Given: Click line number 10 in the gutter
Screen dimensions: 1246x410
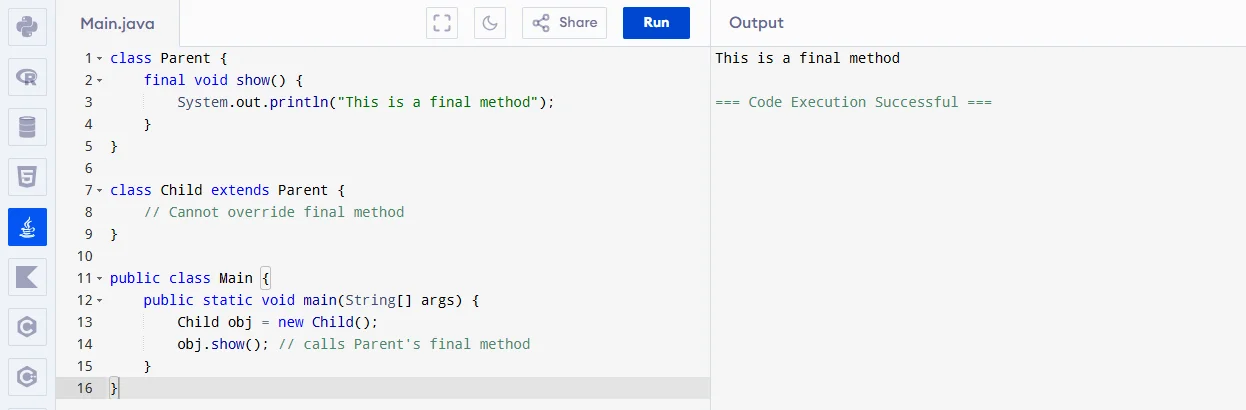Looking at the screenshot, I should [84, 256].
